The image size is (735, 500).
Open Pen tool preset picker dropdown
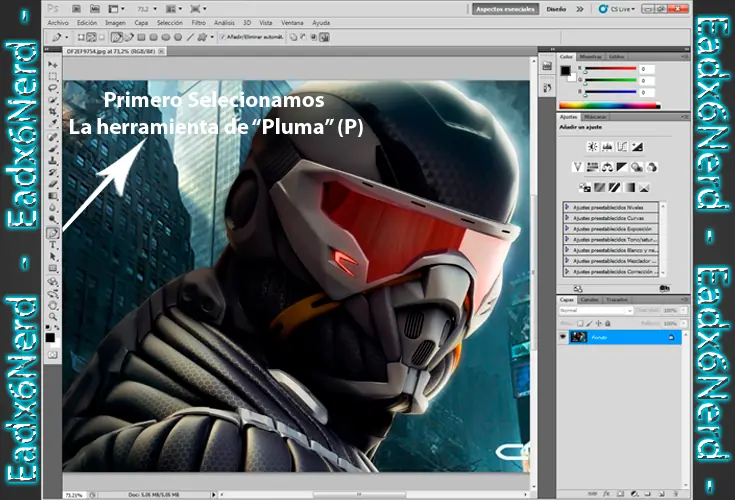[67, 37]
